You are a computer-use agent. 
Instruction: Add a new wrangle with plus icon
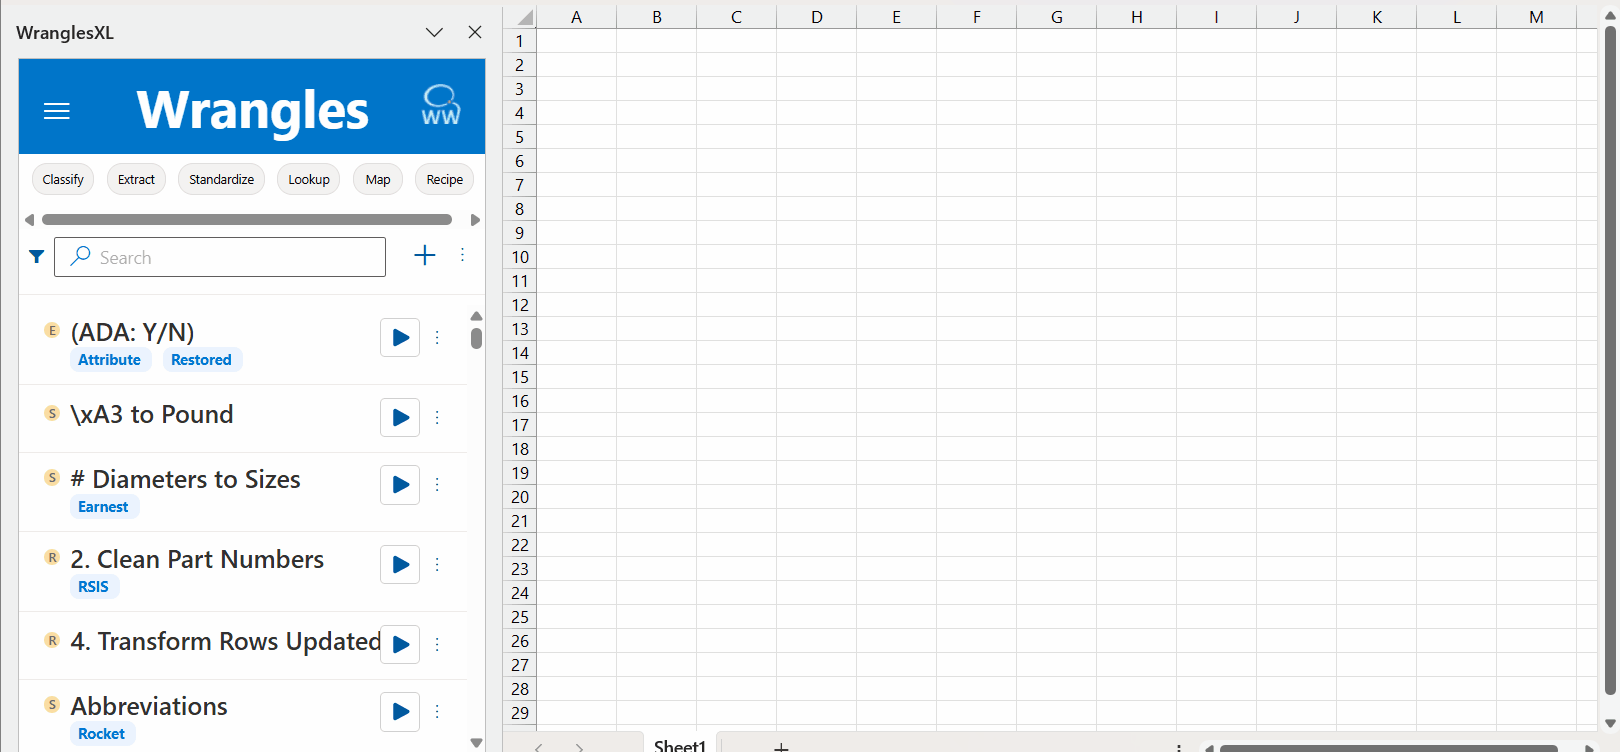tap(425, 255)
